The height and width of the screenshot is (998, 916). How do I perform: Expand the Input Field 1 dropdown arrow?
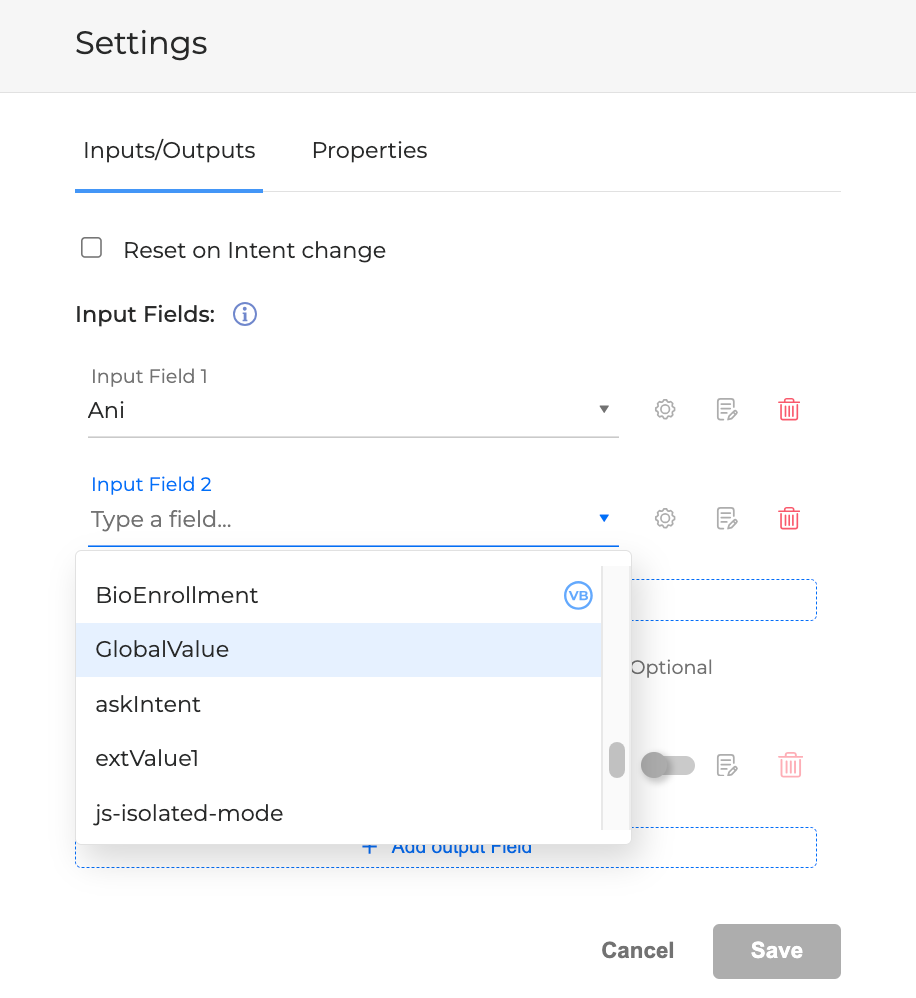pyautogui.click(x=604, y=409)
